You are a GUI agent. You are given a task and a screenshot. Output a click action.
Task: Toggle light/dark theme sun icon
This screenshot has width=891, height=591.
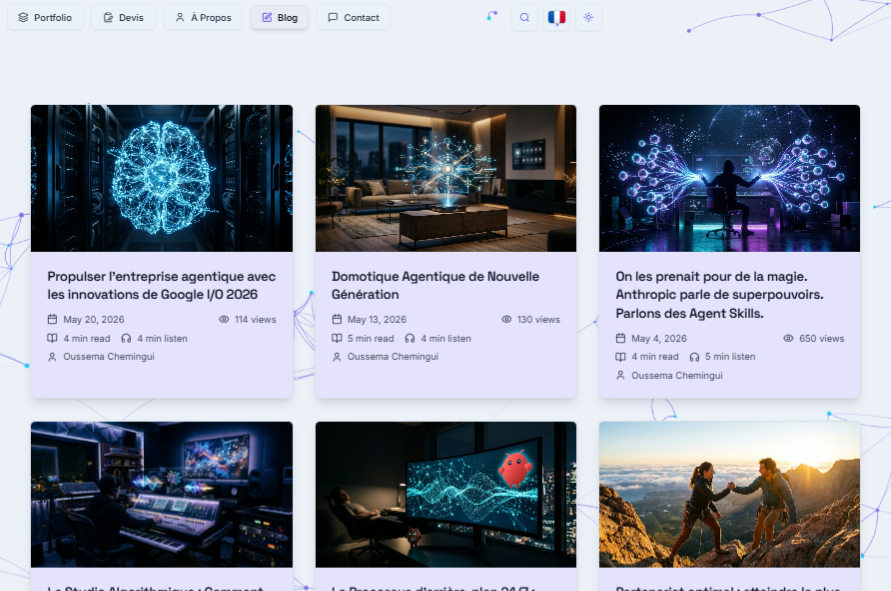click(x=588, y=18)
